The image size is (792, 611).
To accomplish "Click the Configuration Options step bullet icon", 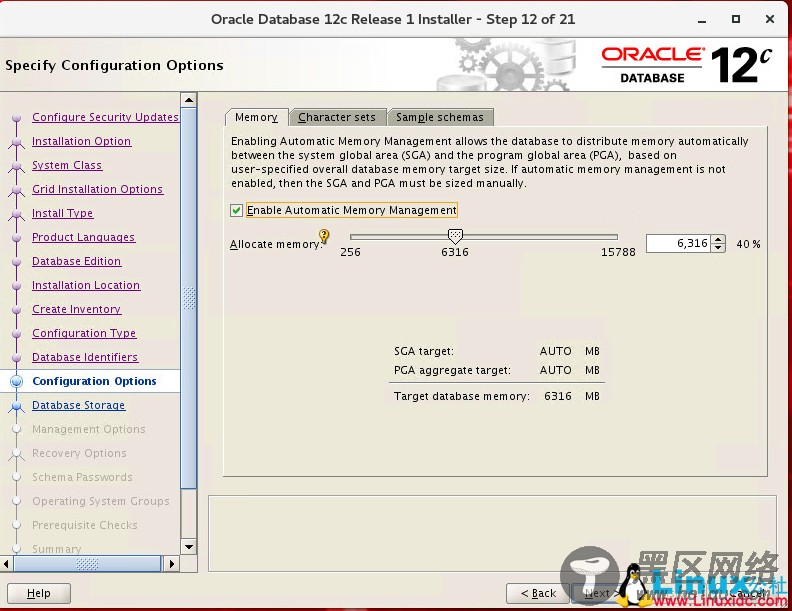I will click(17, 381).
